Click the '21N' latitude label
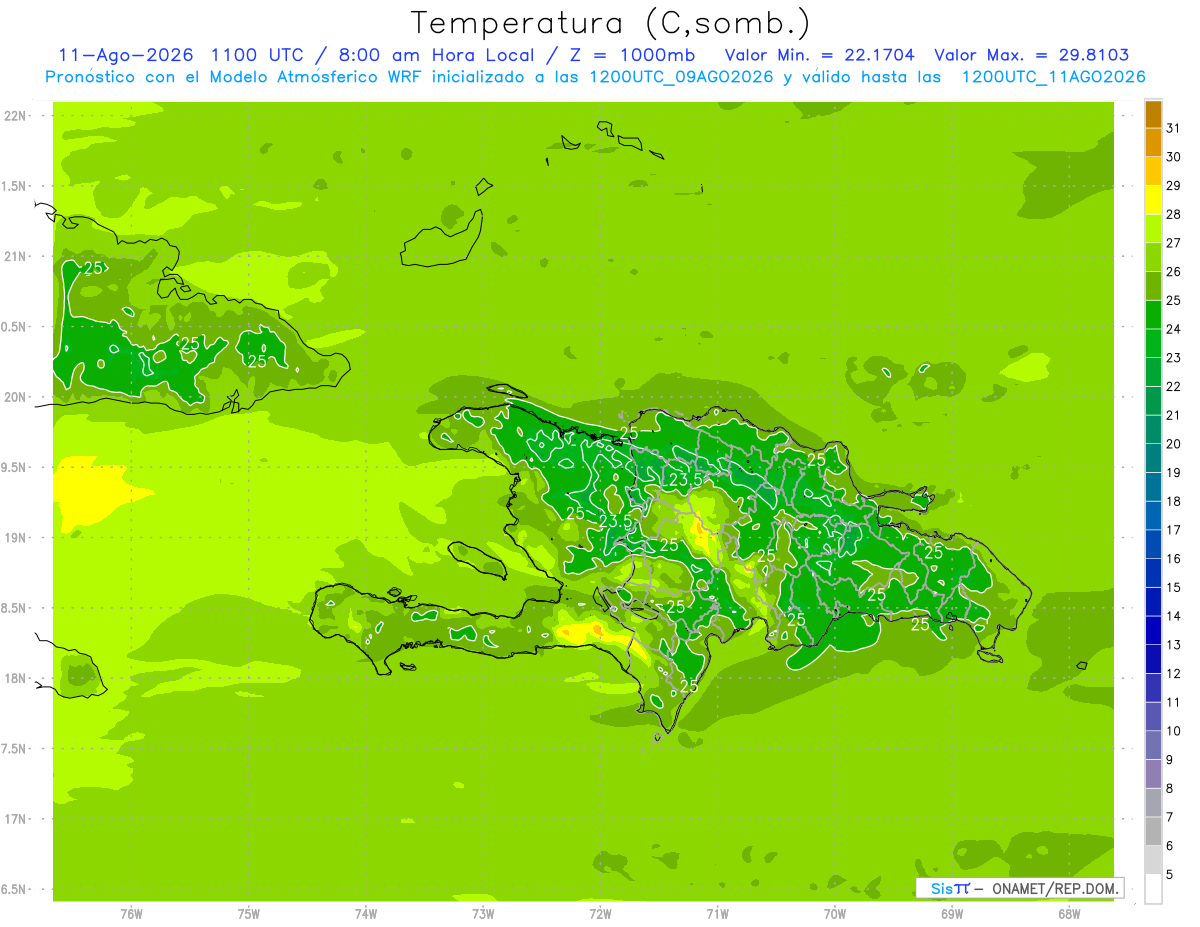Screen dimensions: 1200x927 (15, 256)
